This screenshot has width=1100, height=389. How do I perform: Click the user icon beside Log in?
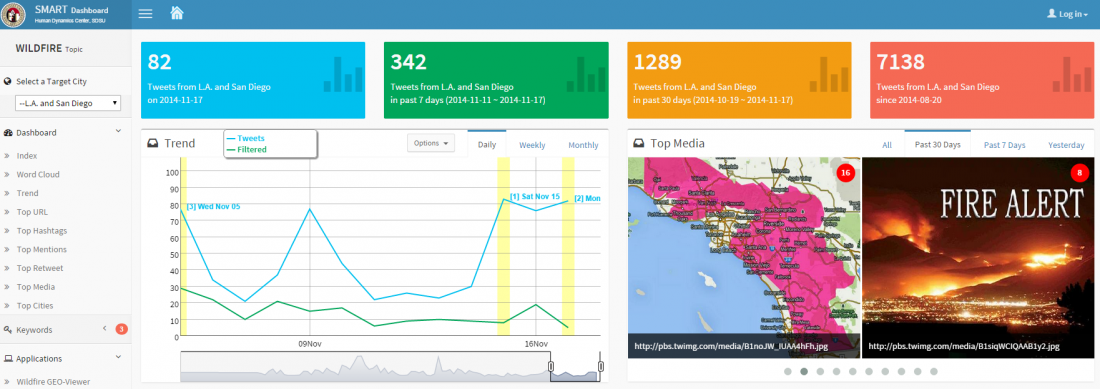pyautogui.click(x=1052, y=14)
